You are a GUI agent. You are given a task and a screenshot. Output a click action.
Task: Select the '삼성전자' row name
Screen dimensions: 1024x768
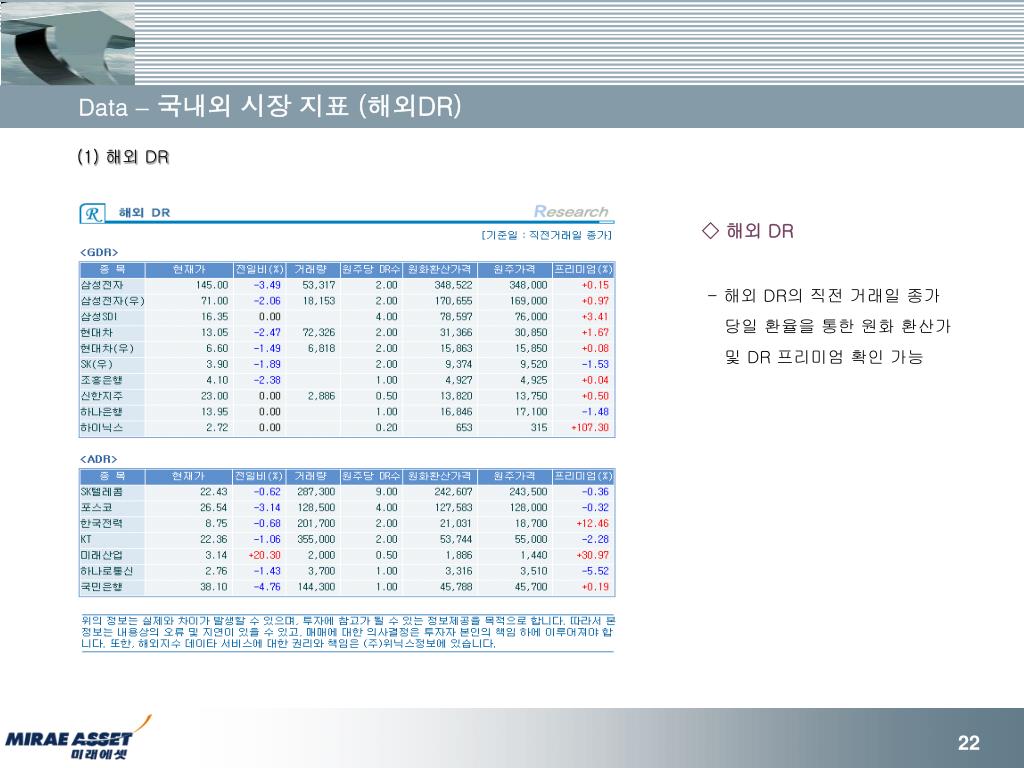click(x=102, y=285)
